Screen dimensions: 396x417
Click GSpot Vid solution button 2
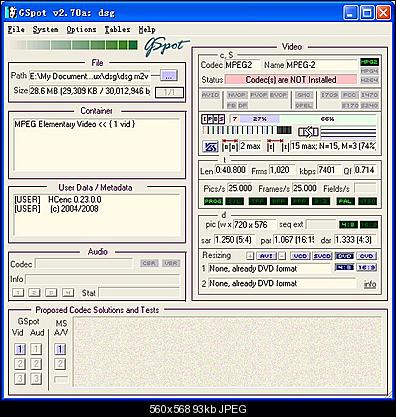20,364
